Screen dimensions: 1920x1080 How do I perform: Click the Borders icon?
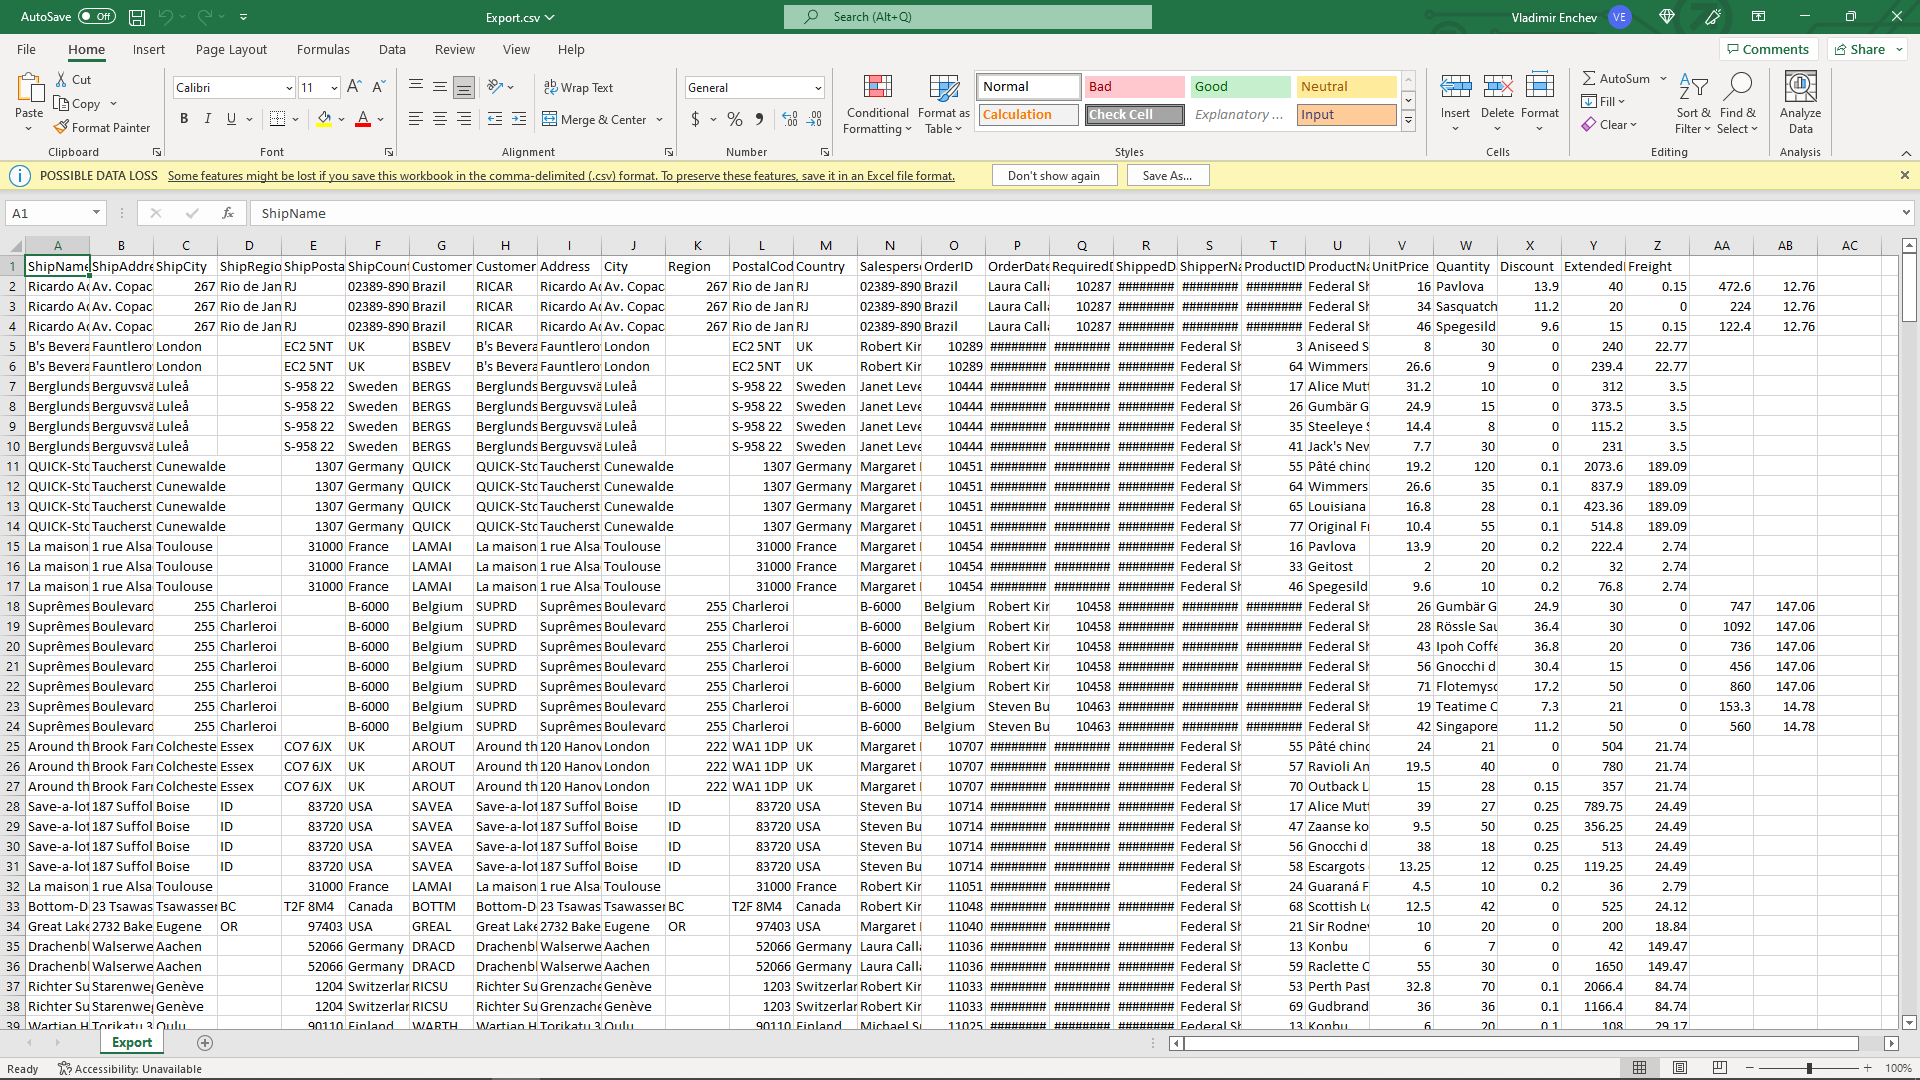(278, 119)
